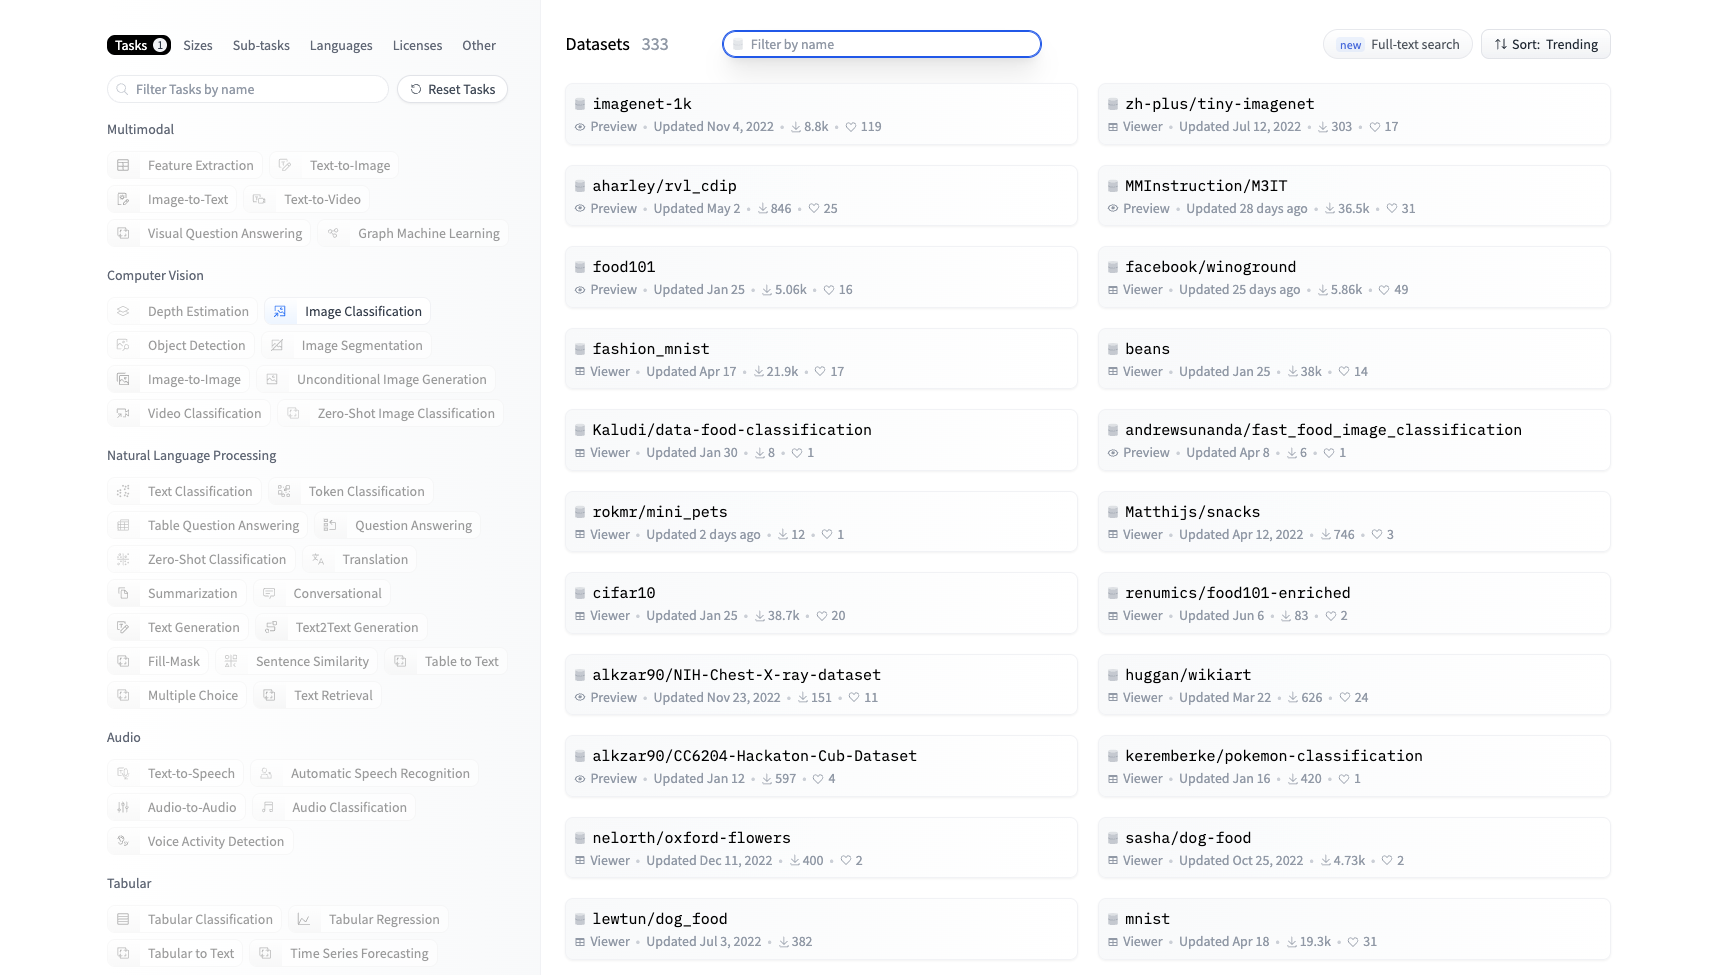This screenshot has width=1710, height=975.
Task: Click the Translation task icon
Action: coord(318,560)
